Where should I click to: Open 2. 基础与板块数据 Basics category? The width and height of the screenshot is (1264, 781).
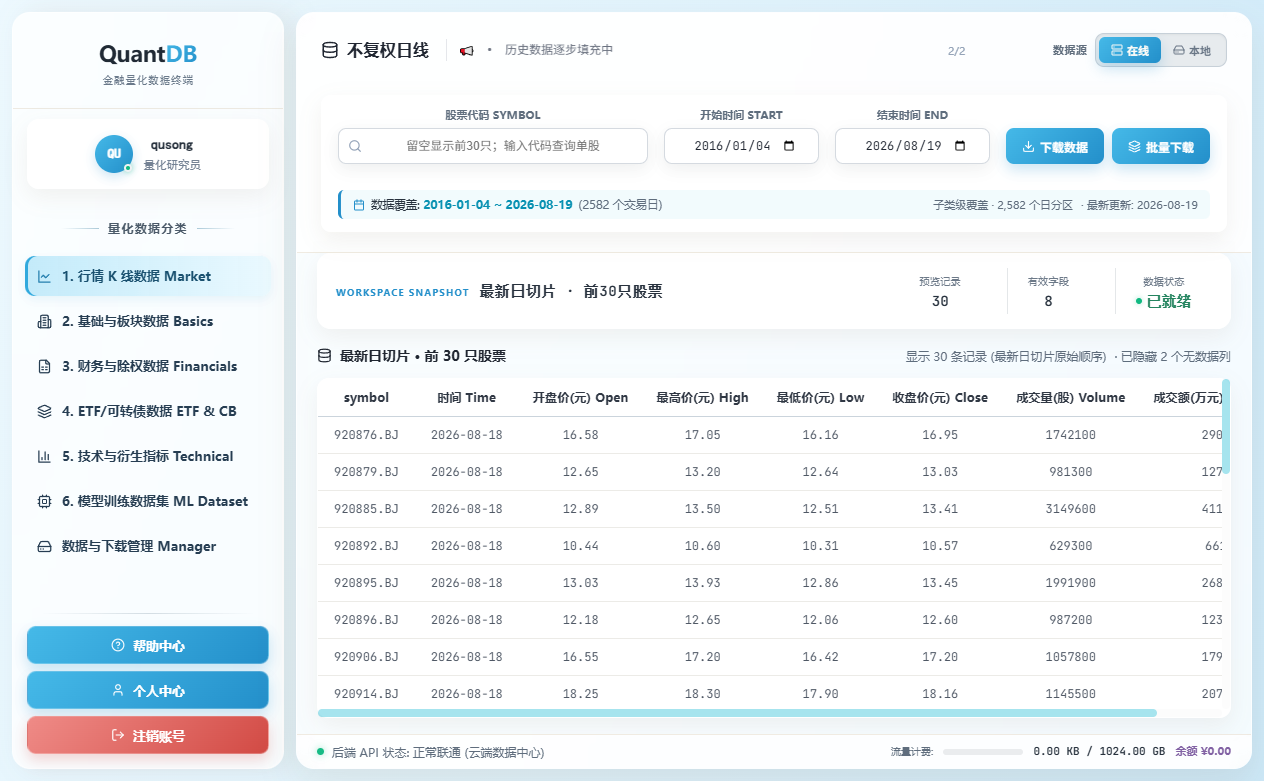(148, 321)
